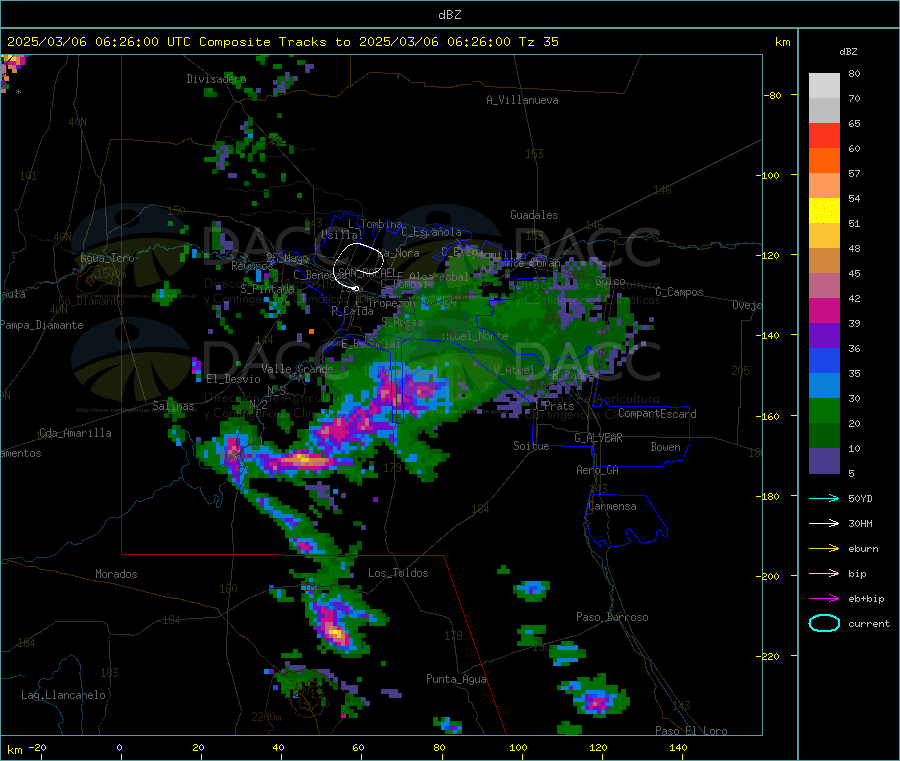Image resolution: width=900 pixels, height=761 pixels.
Task: Click the white storm track outline at San Rafael
Action: coord(358,266)
